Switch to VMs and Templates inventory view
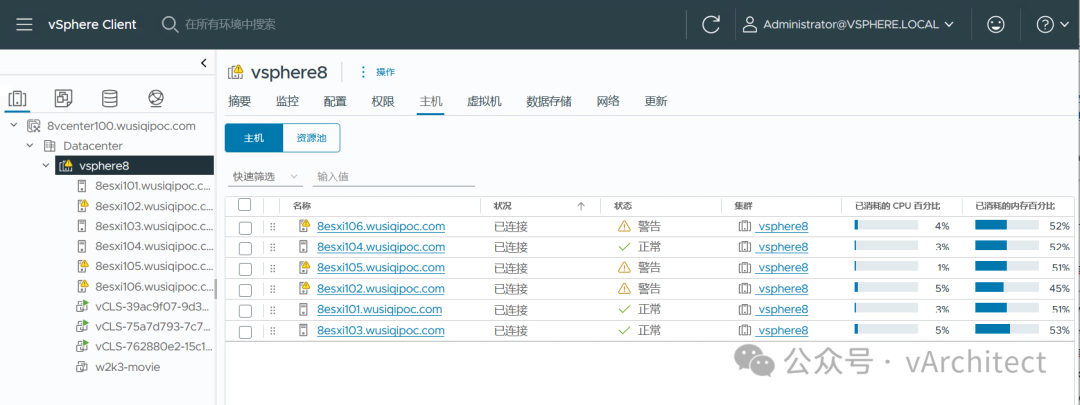The height and width of the screenshot is (405, 1080). click(x=63, y=98)
